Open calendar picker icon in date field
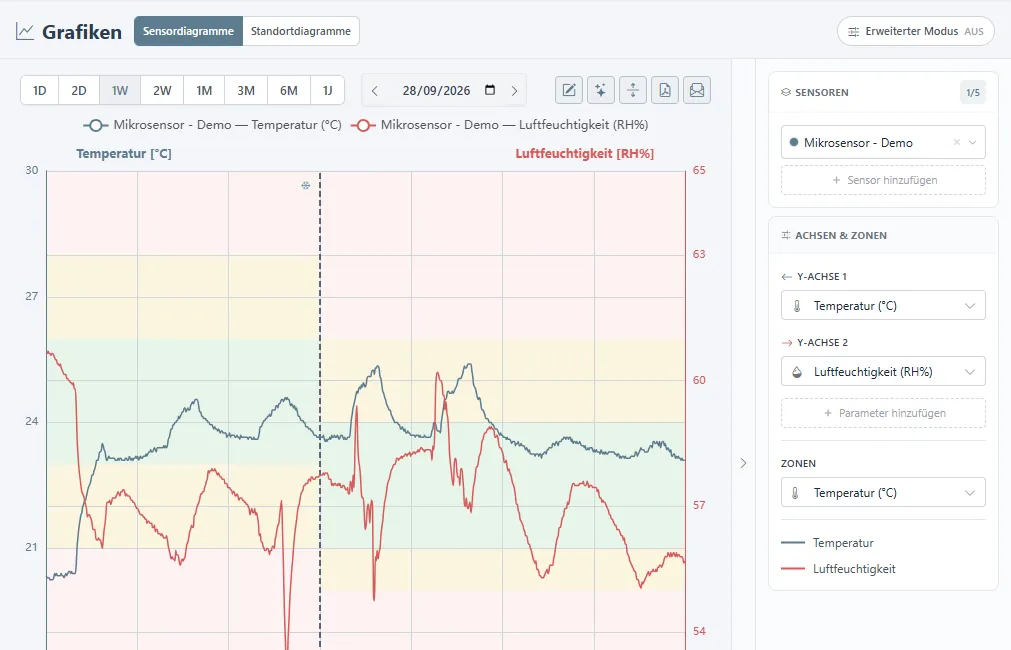This screenshot has height=650, width=1011. pyautogui.click(x=490, y=90)
